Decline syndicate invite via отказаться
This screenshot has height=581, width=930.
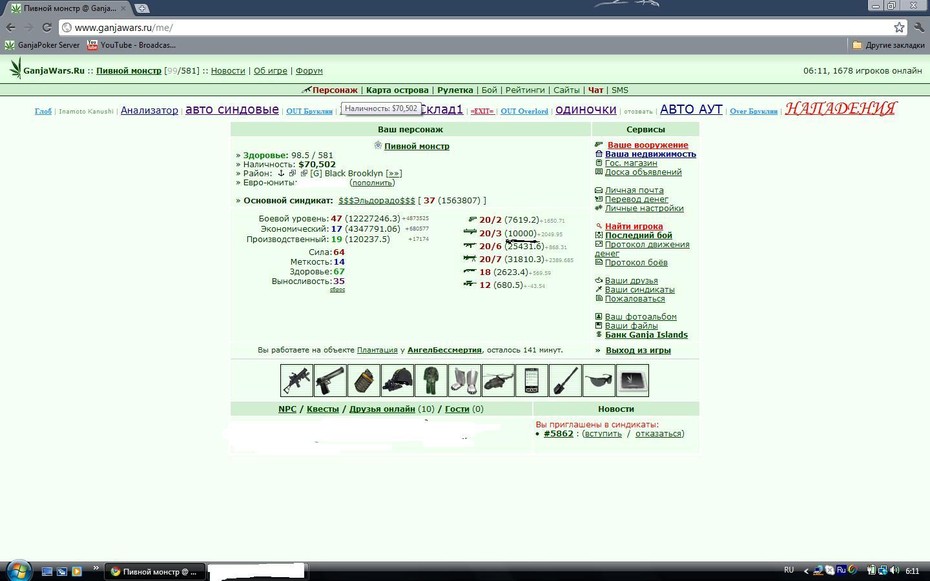pos(658,434)
